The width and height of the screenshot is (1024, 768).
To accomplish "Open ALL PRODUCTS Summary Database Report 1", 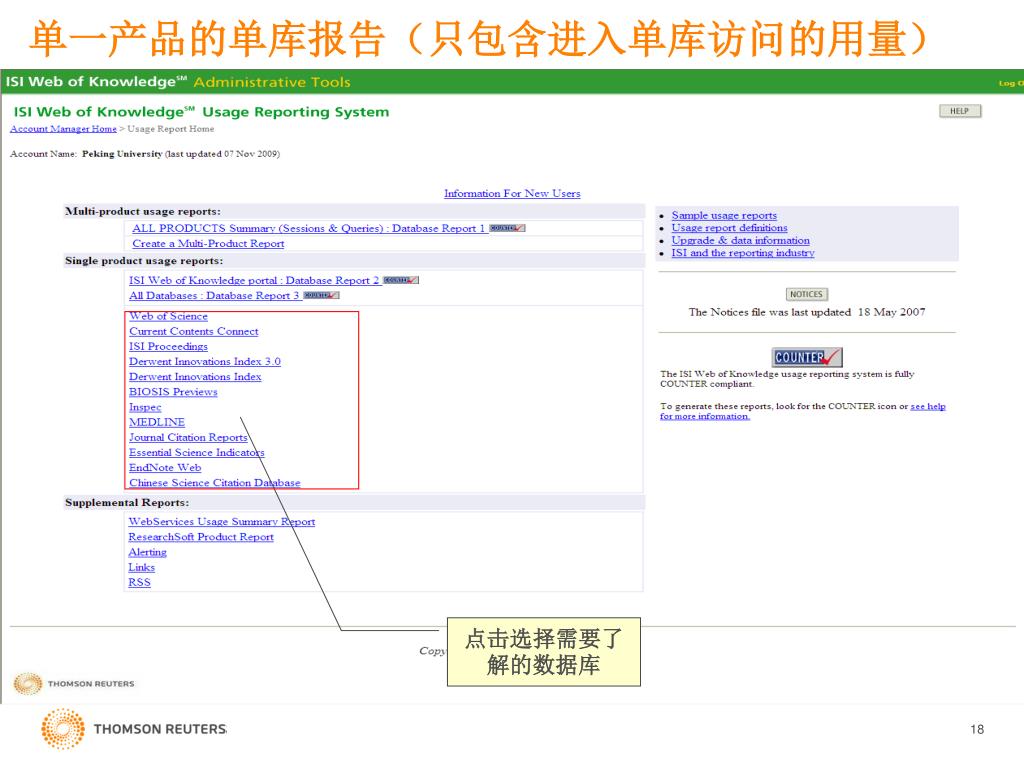I will pos(308,228).
